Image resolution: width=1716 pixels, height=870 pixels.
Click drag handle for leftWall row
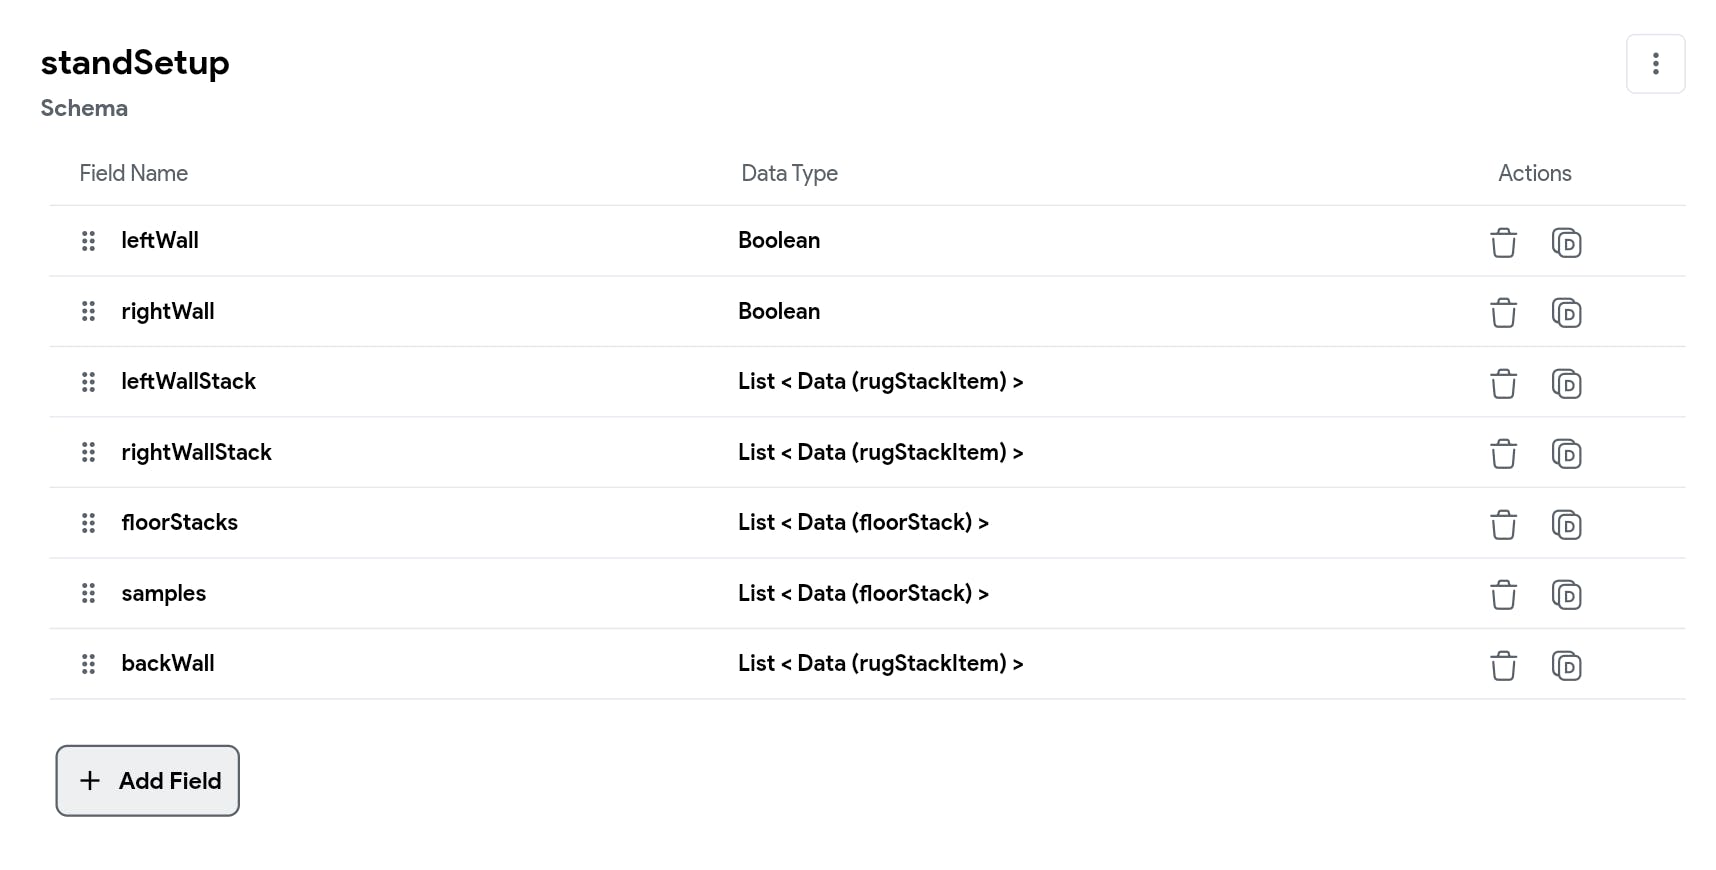point(88,241)
